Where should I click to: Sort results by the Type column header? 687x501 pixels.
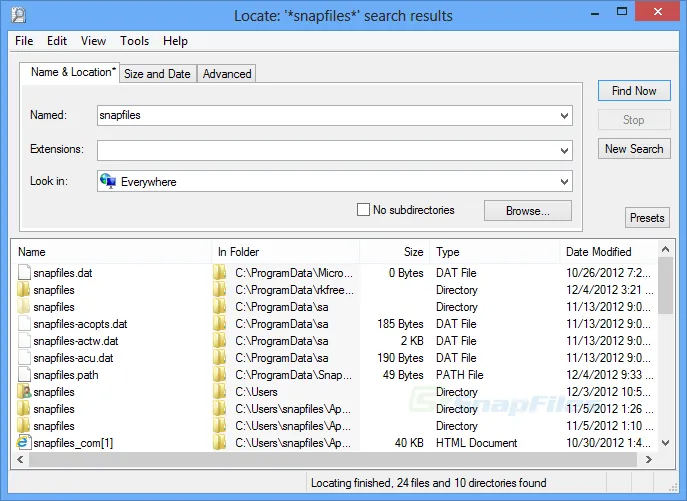click(x=495, y=252)
